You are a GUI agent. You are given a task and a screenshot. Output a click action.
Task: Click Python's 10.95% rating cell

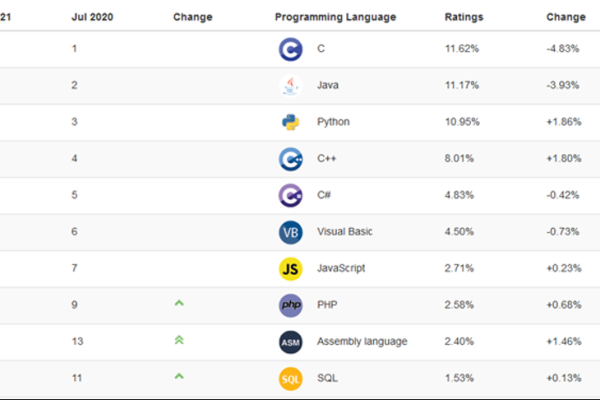[x=461, y=122]
